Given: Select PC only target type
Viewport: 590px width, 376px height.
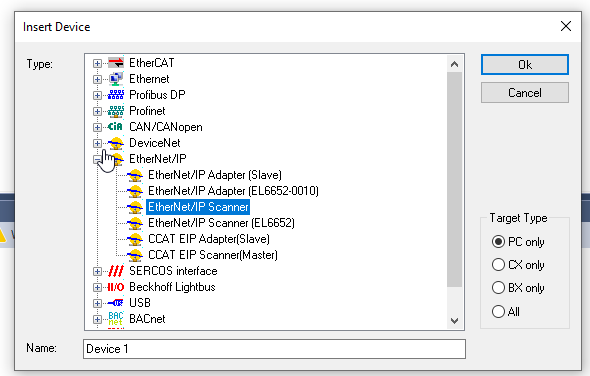Looking at the screenshot, I should point(498,242).
